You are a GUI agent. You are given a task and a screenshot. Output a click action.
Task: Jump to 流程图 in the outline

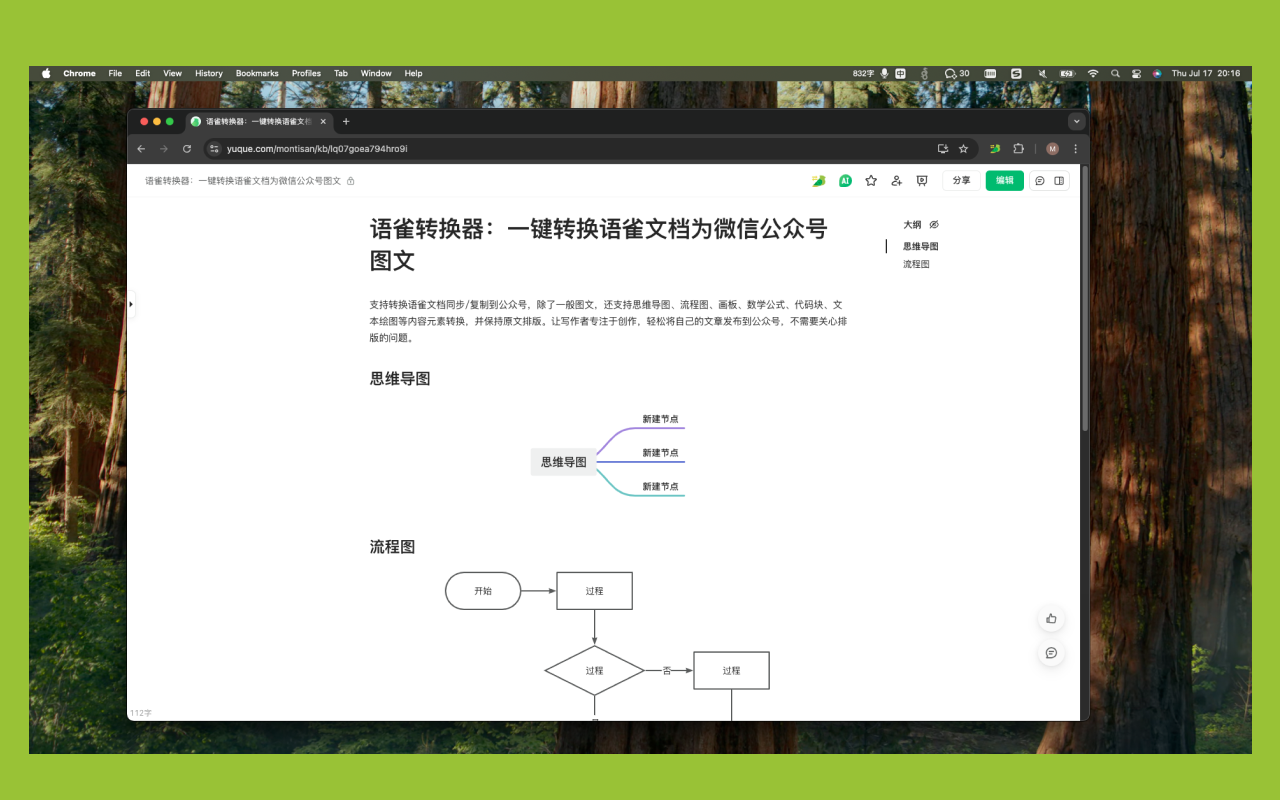[x=916, y=264]
